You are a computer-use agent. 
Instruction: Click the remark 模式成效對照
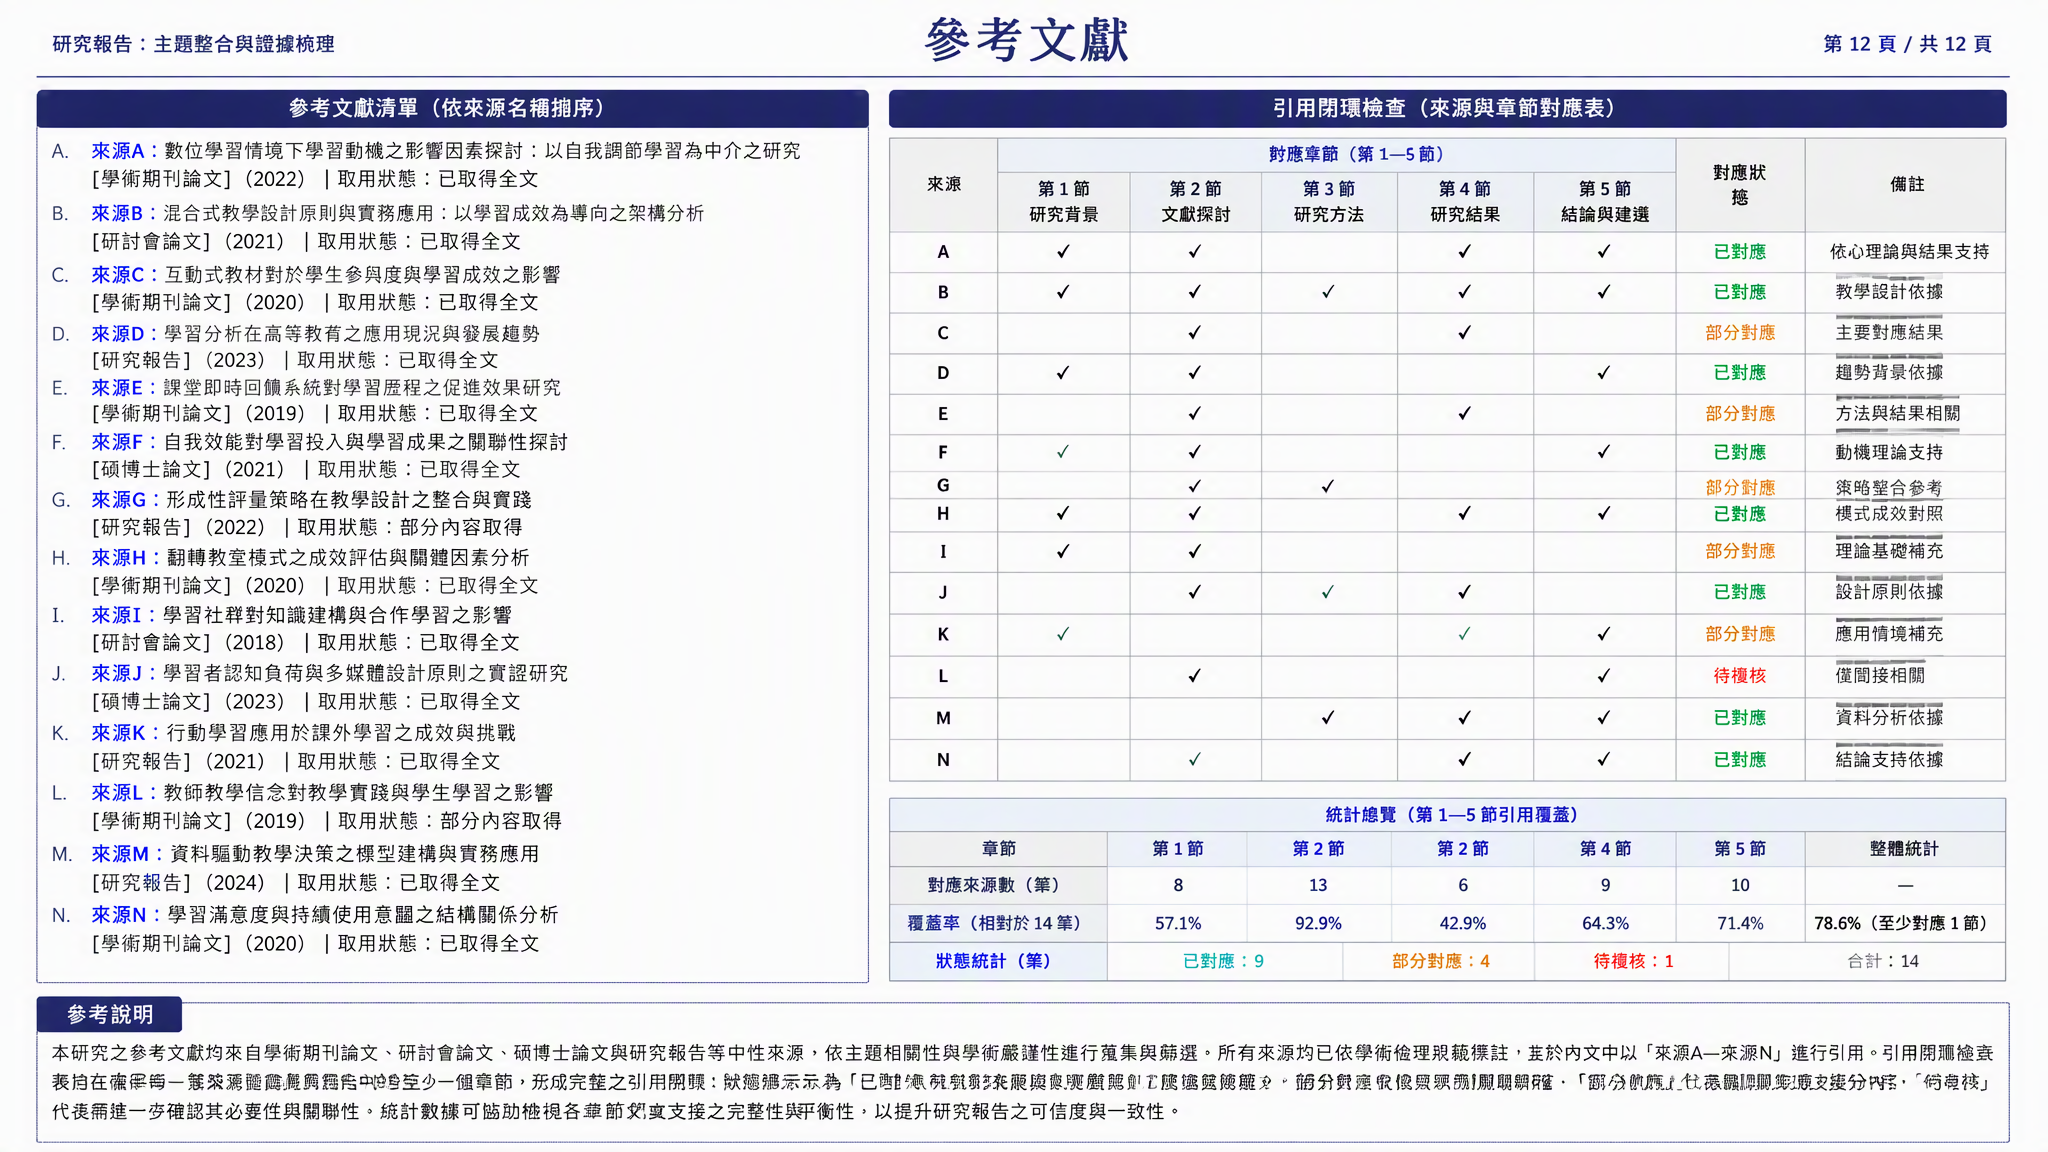pyautogui.click(x=1889, y=513)
